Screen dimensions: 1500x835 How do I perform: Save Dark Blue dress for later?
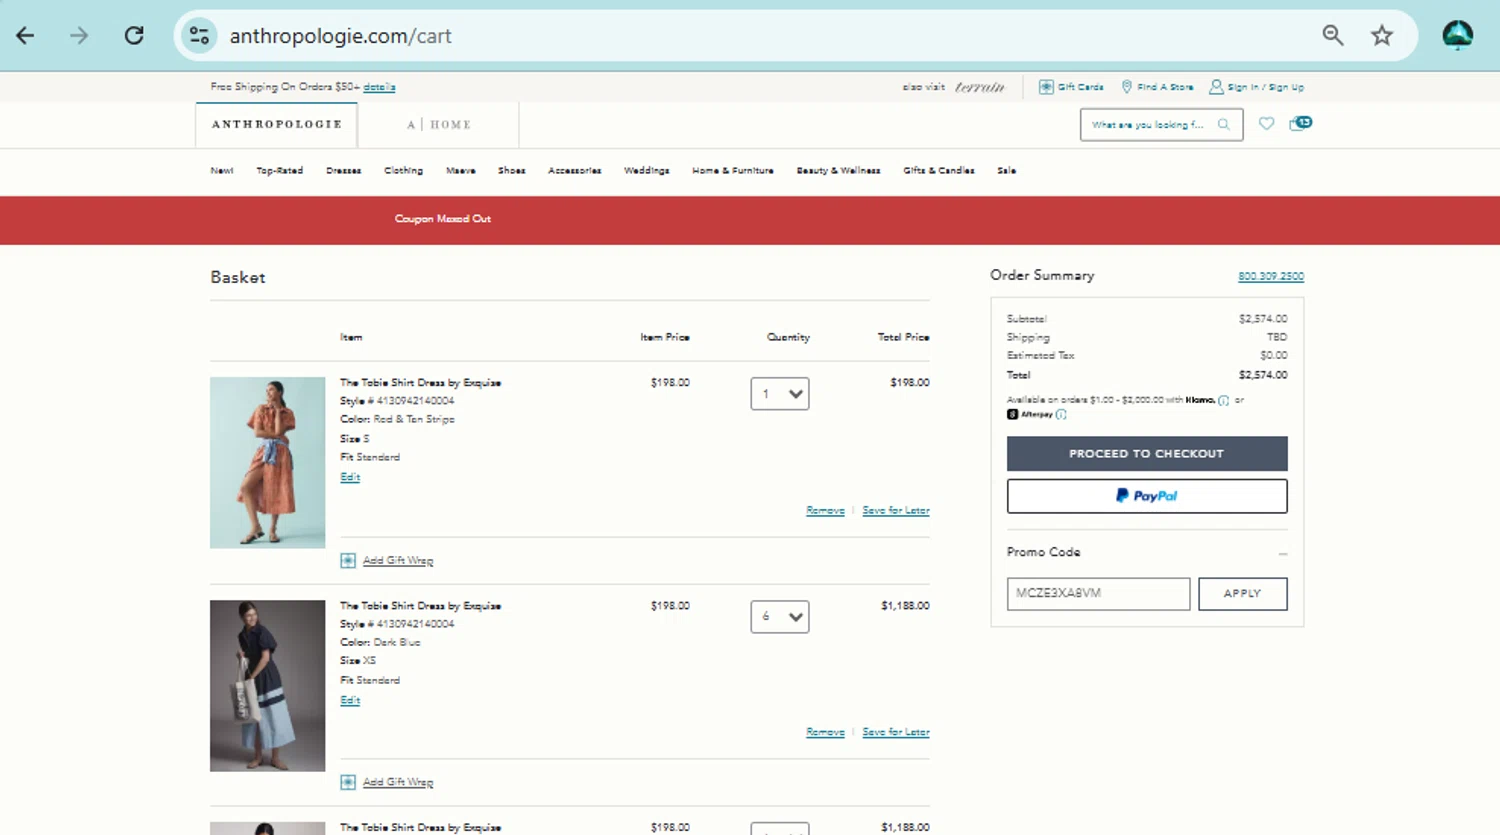point(896,733)
